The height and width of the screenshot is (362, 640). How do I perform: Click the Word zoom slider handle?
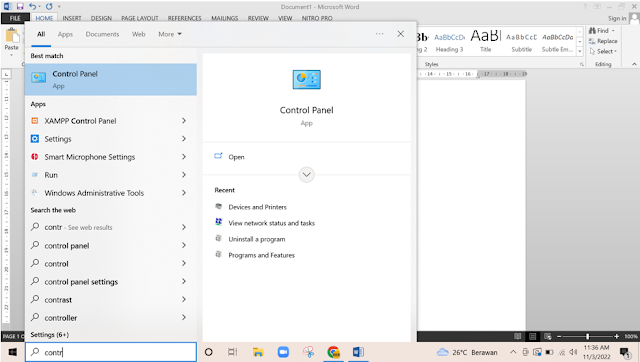588,336
